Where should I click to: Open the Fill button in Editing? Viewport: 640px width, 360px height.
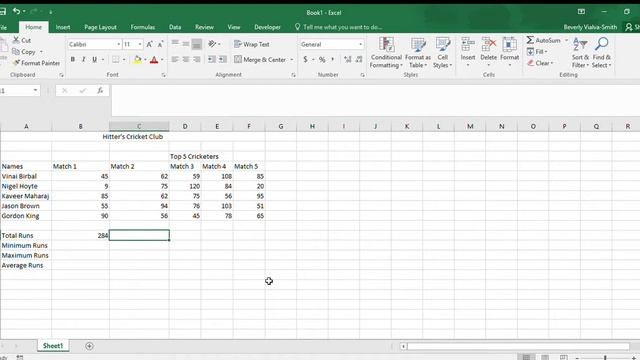(x=536, y=52)
